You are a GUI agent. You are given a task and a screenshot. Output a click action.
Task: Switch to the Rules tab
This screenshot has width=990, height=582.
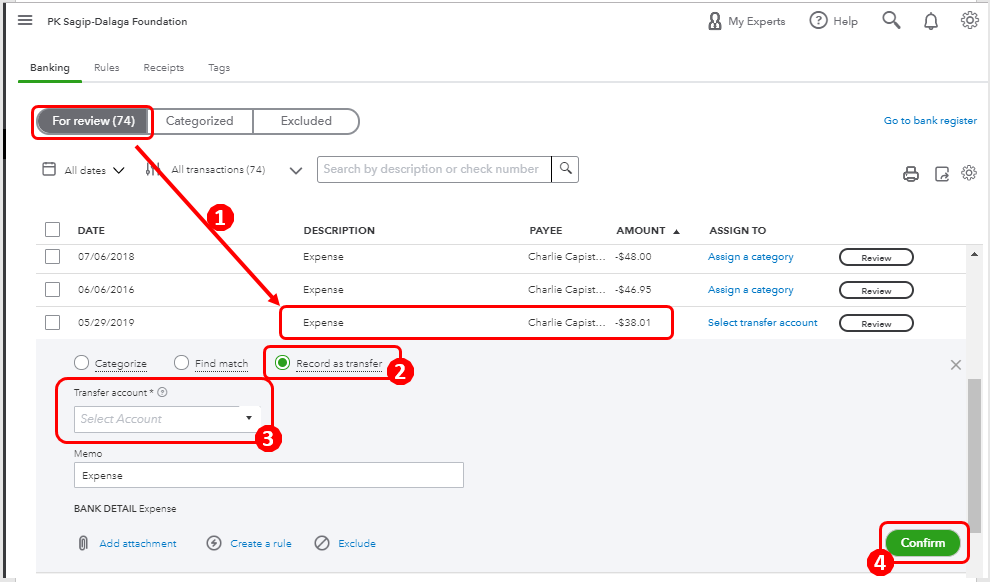107,68
